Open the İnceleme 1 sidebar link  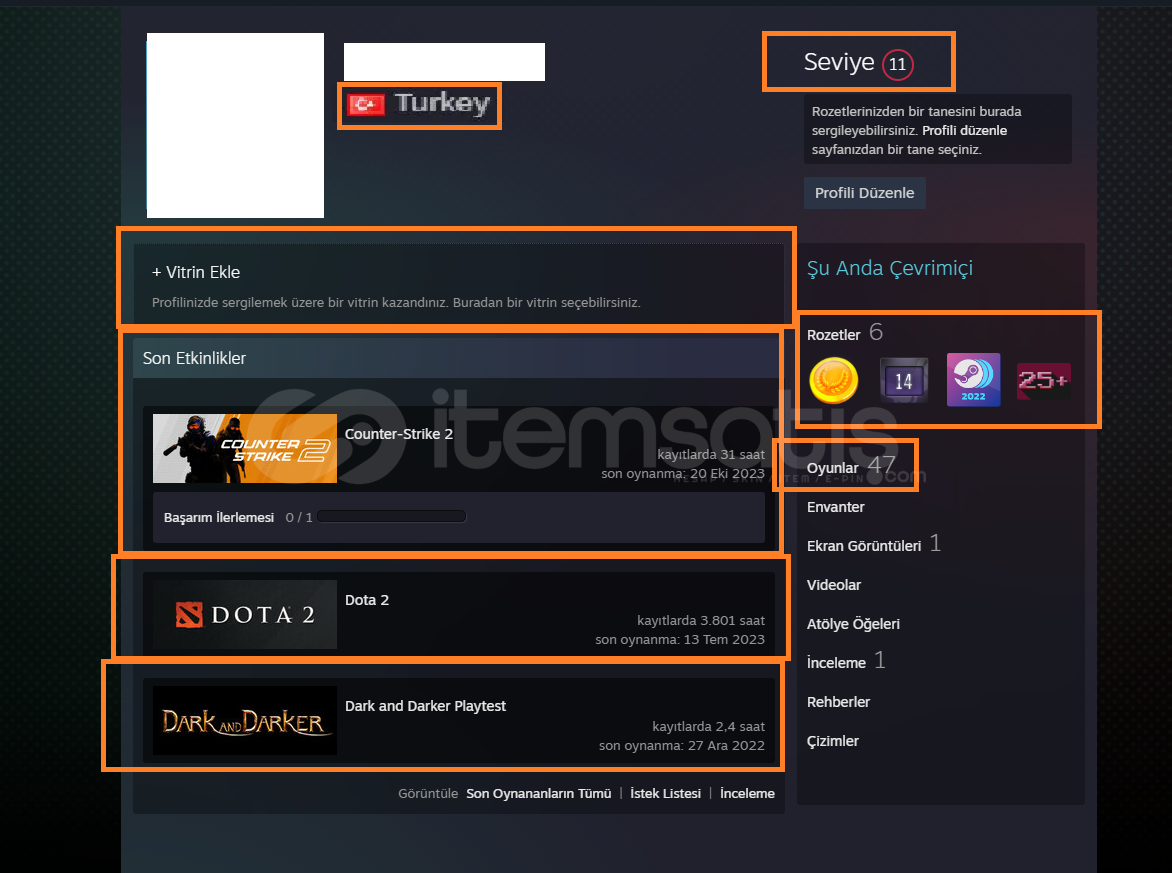point(845,661)
